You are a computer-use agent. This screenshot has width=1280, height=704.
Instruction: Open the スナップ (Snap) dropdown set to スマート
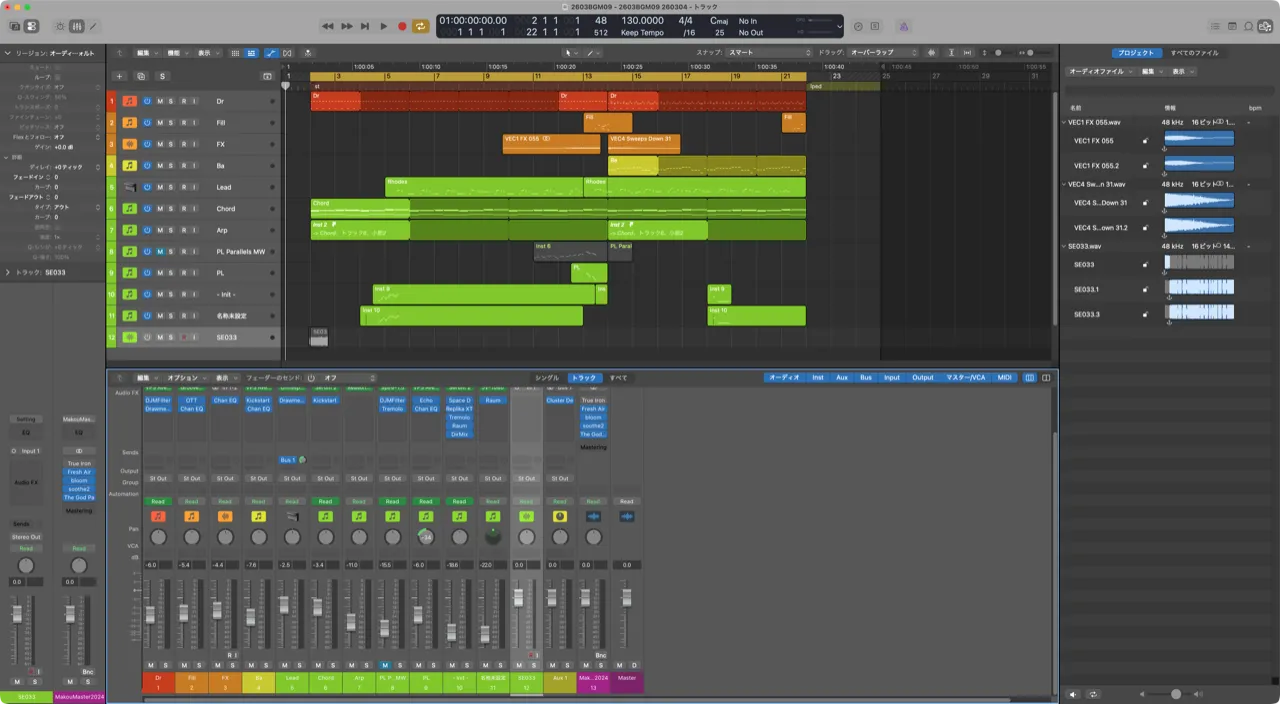tap(768, 52)
